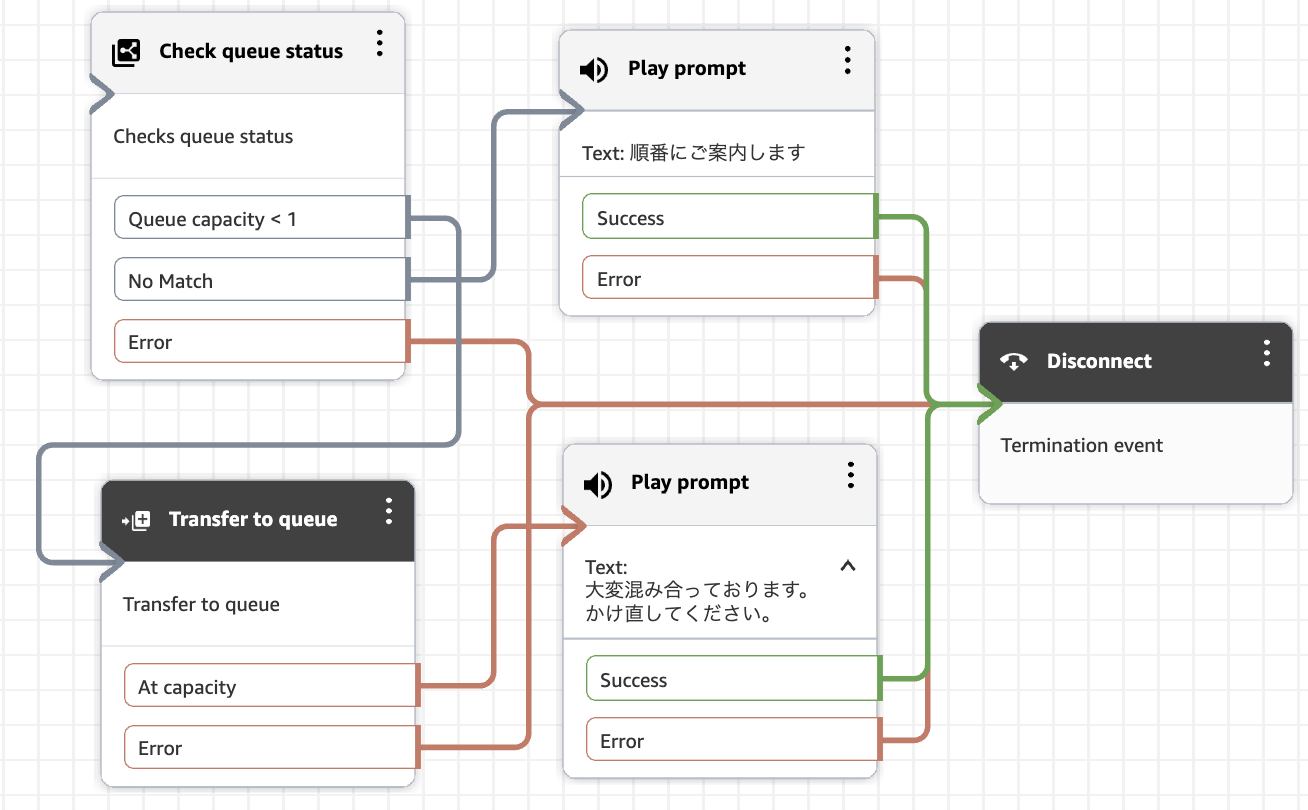Open the Disconnect block options menu

point(1267,353)
